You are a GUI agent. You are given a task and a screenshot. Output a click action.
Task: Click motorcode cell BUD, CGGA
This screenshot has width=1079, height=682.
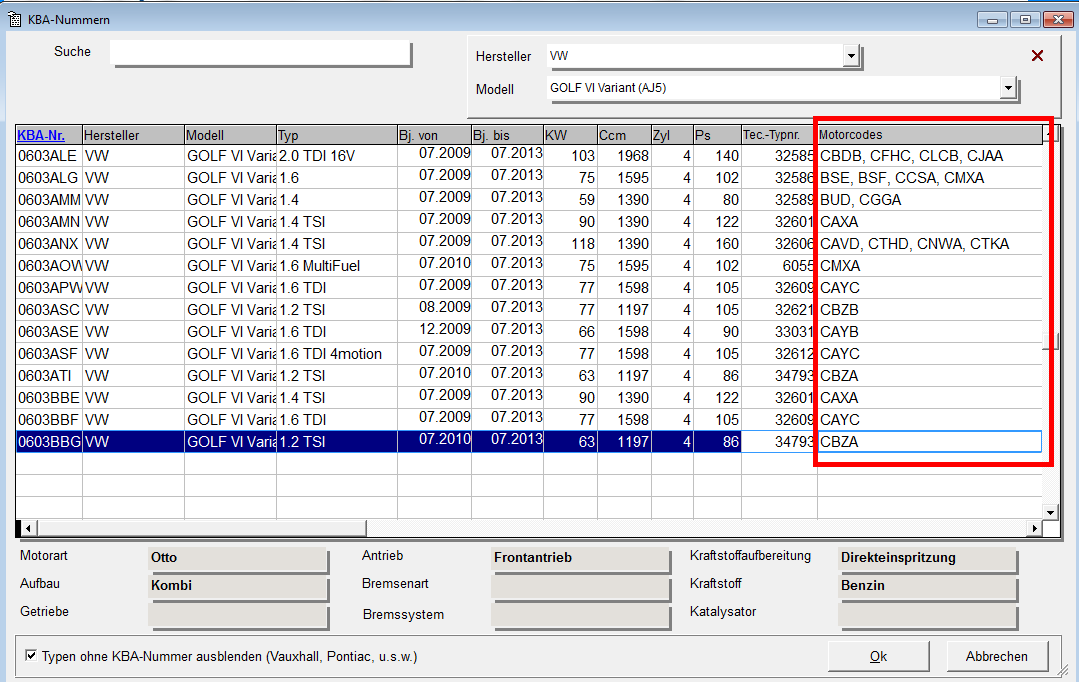pos(930,200)
